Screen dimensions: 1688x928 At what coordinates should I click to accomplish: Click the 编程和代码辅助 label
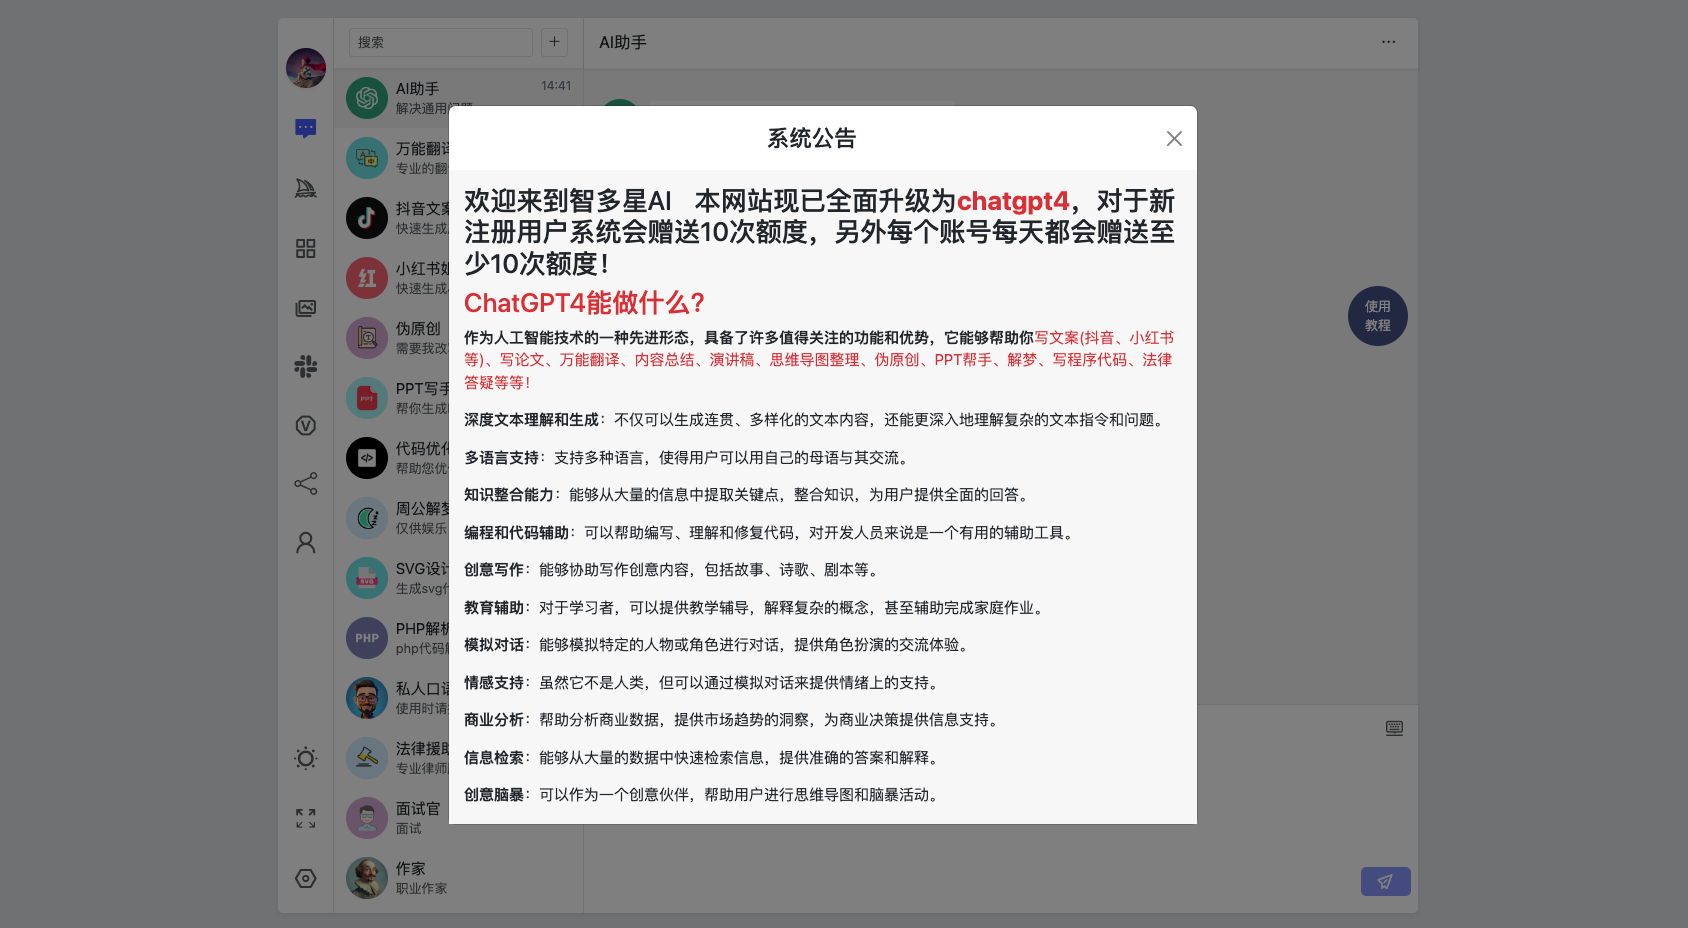[516, 533]
